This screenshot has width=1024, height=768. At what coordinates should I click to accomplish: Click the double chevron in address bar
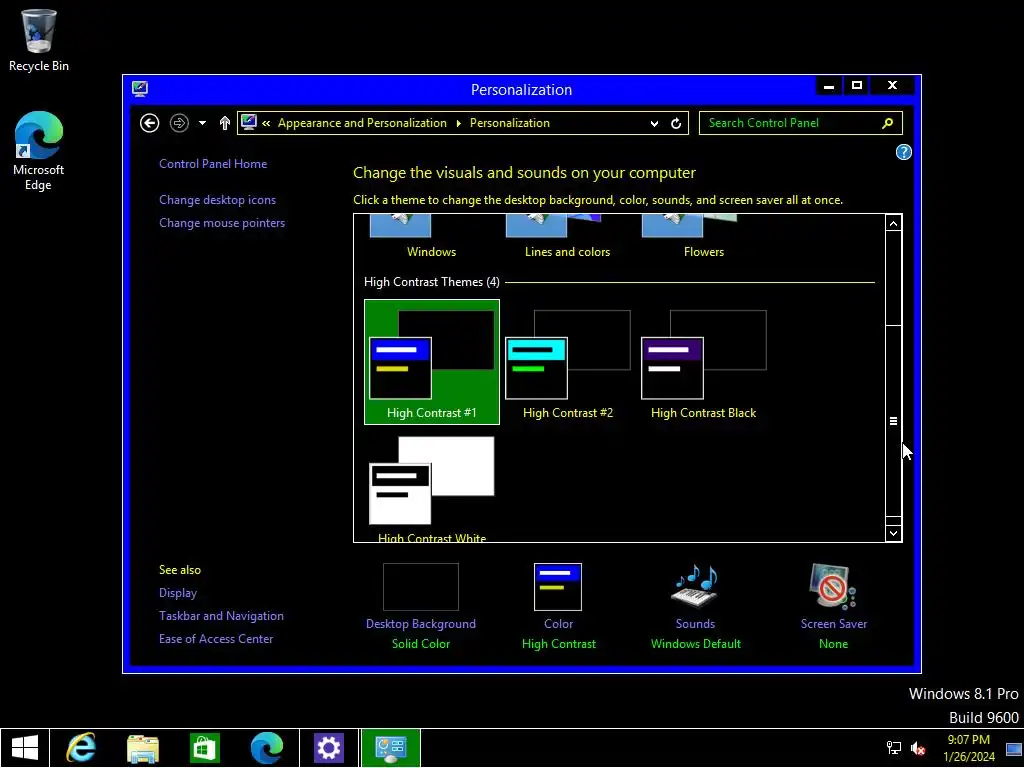coord(266,123)
